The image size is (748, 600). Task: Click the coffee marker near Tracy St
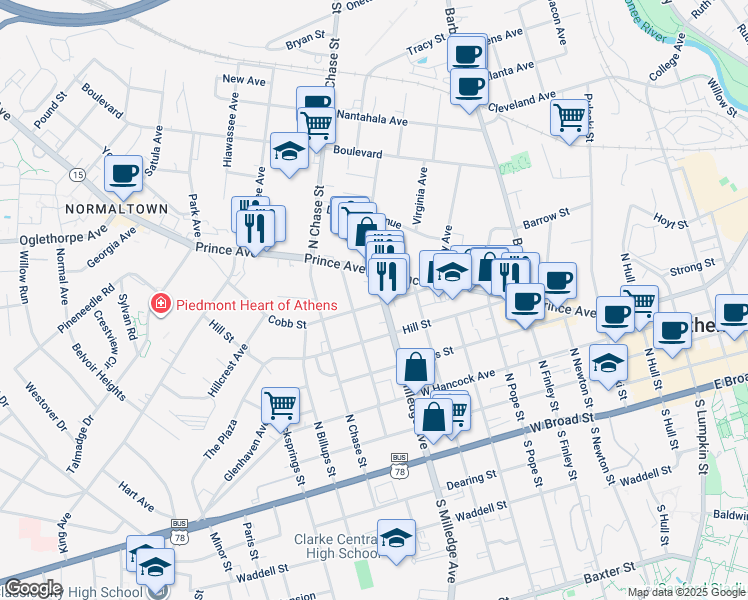[467, 52]
